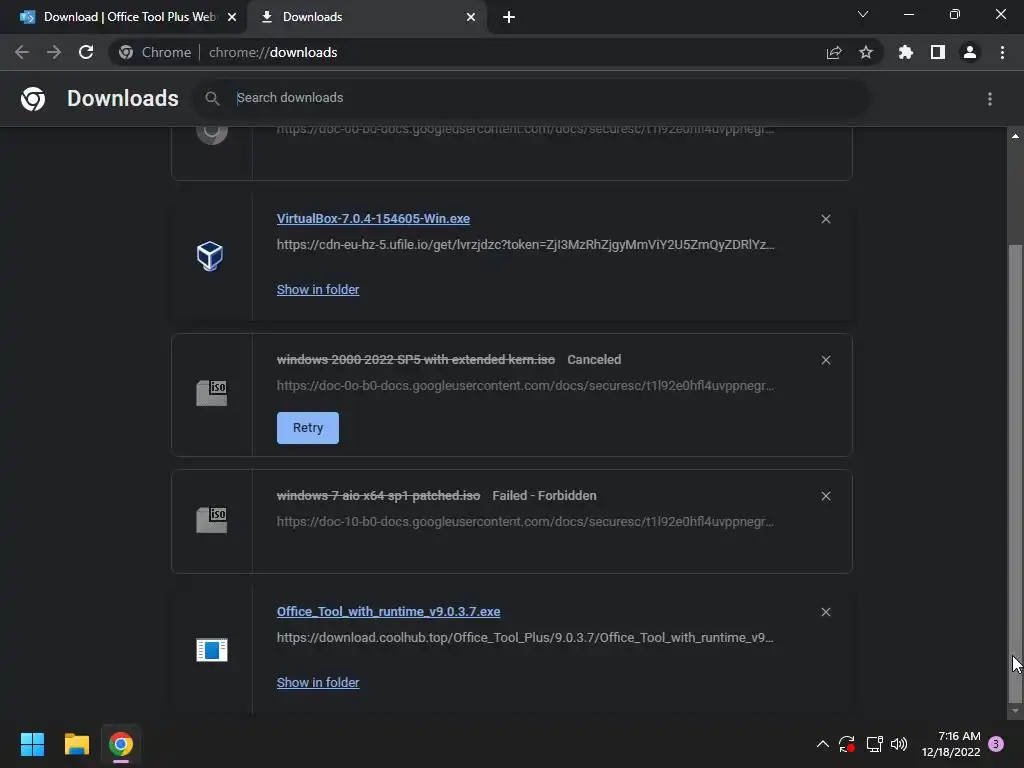
Task: Click the canceled windows 2000 filename
Action: tap(416, 360)
